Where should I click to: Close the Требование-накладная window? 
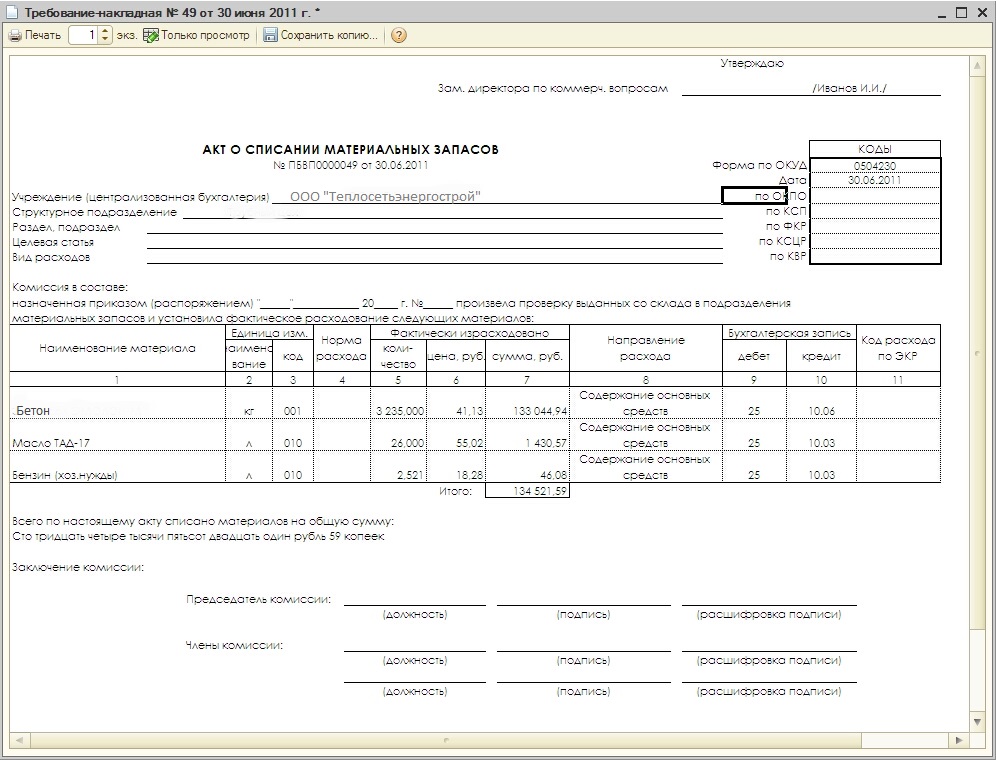pos(981,12)
